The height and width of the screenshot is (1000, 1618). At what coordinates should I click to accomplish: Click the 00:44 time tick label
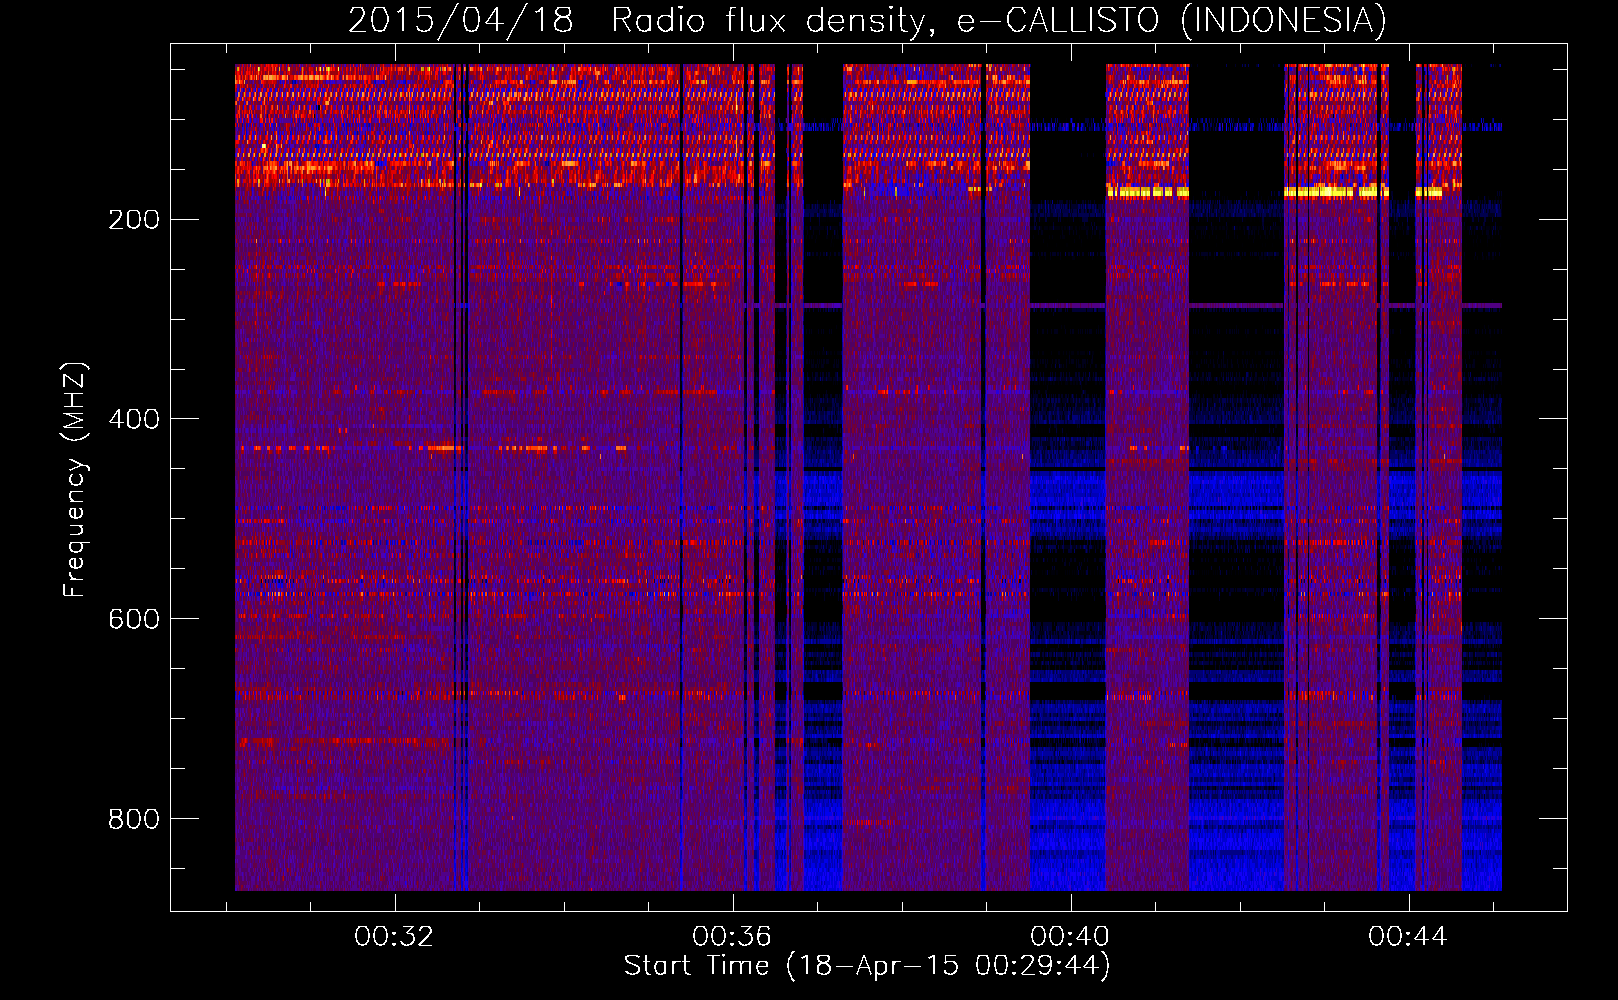point(1408,937)
